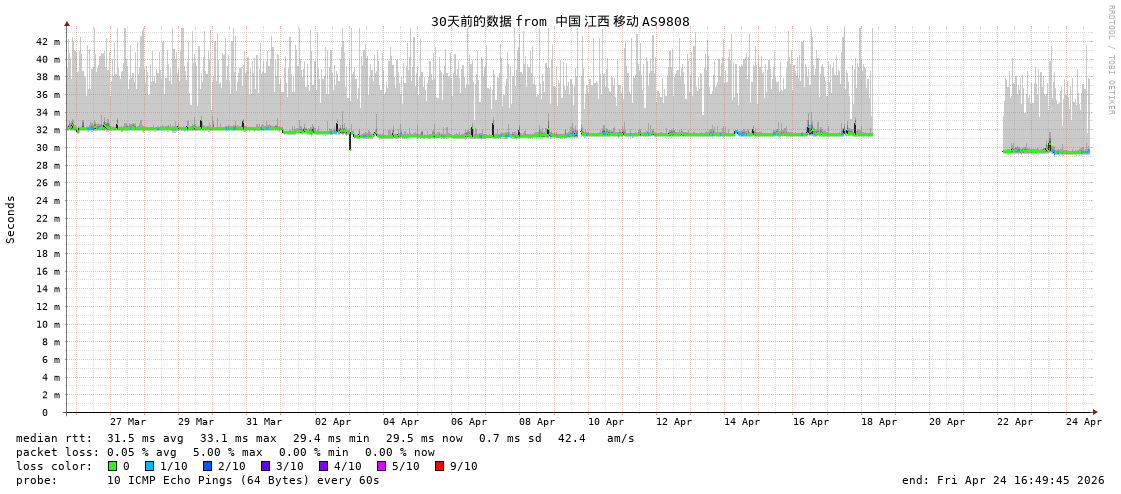The image size is (1121, 494).
Task: Click the 27 Mar date label
Action: click(128, 422)
